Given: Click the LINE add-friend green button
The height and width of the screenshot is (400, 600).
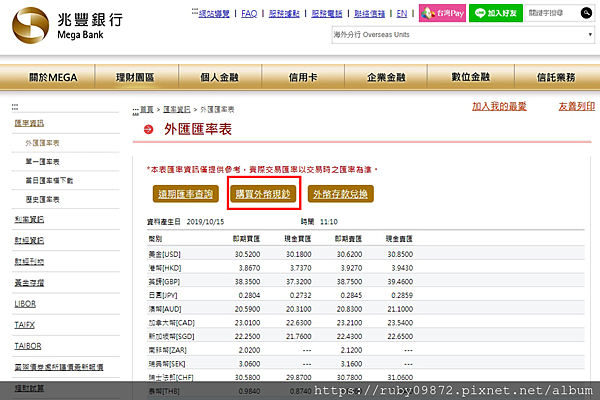Looking at the screenshot, I should pos(496,13).
